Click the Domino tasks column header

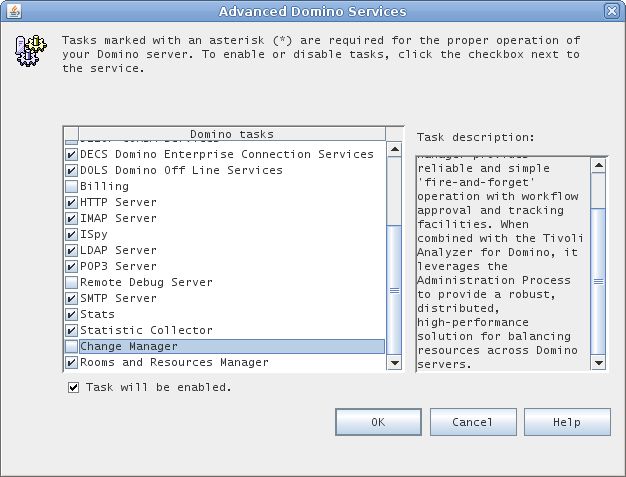click(x=231, y=134)
